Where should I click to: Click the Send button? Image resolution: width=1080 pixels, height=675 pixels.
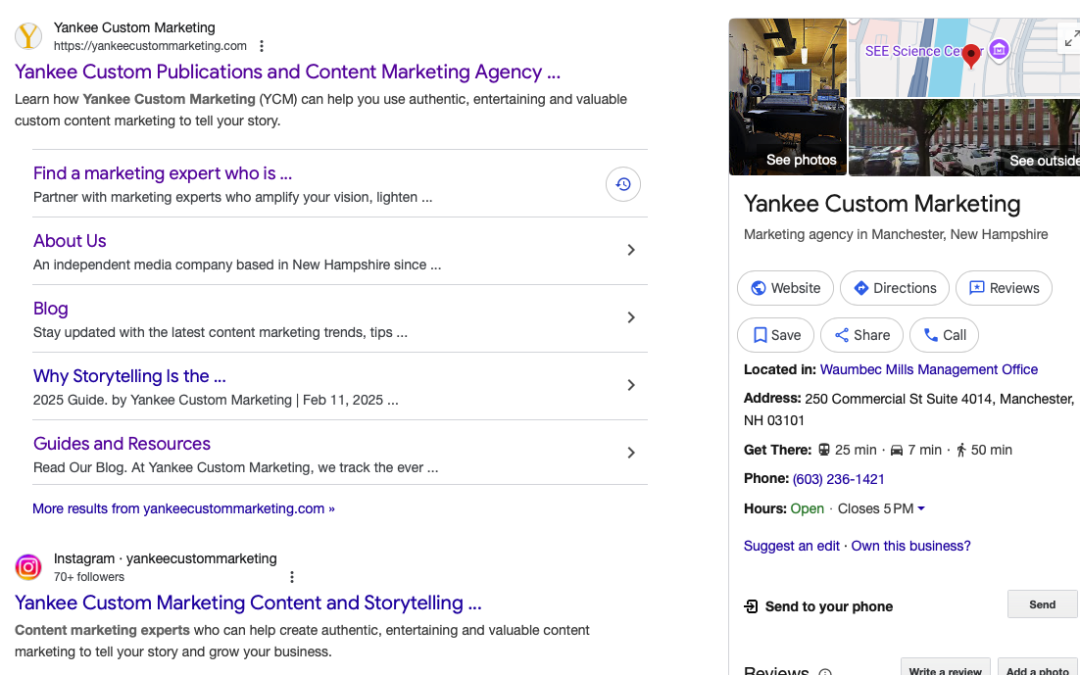pyautogui.click(x=1042, y=604)
